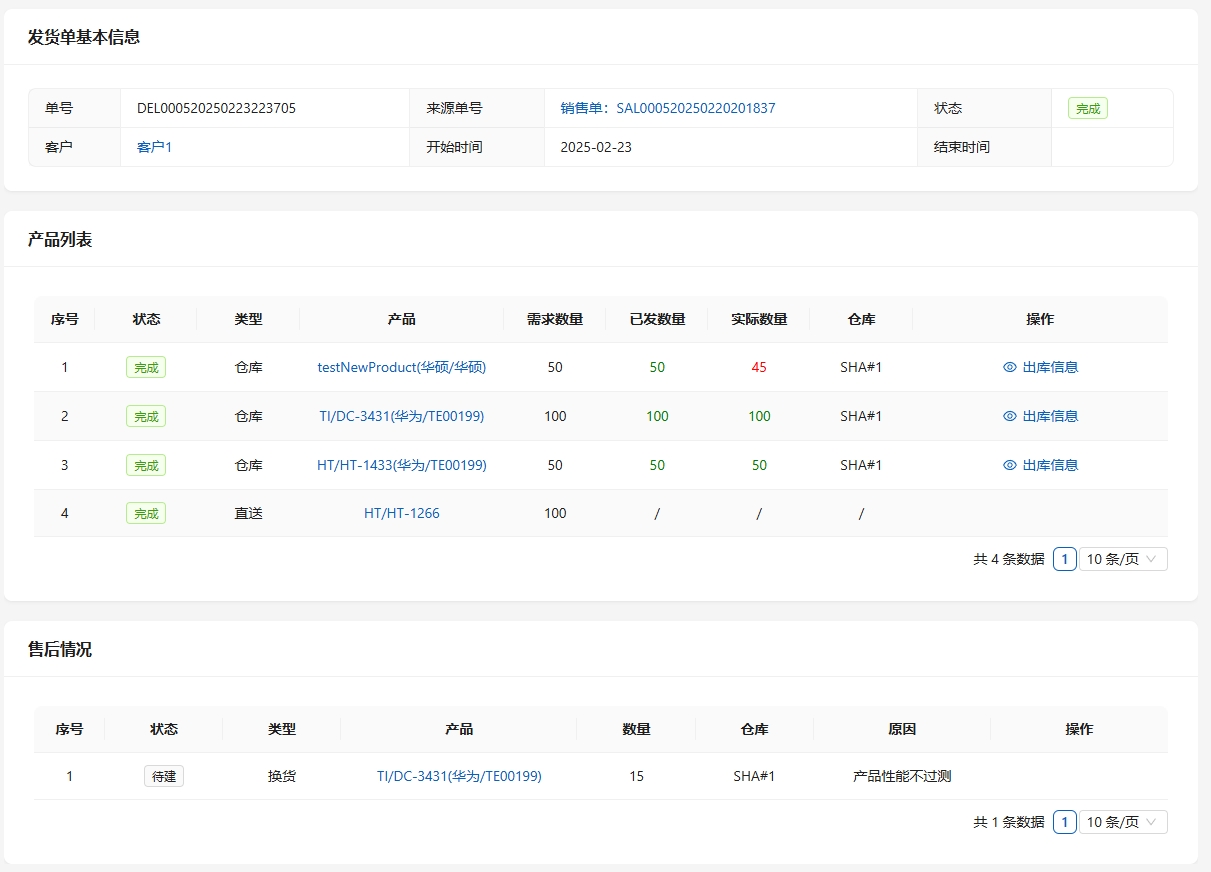
Task: Click the 待建 status tag in after-sales row
Action: [x=164, y=776]
